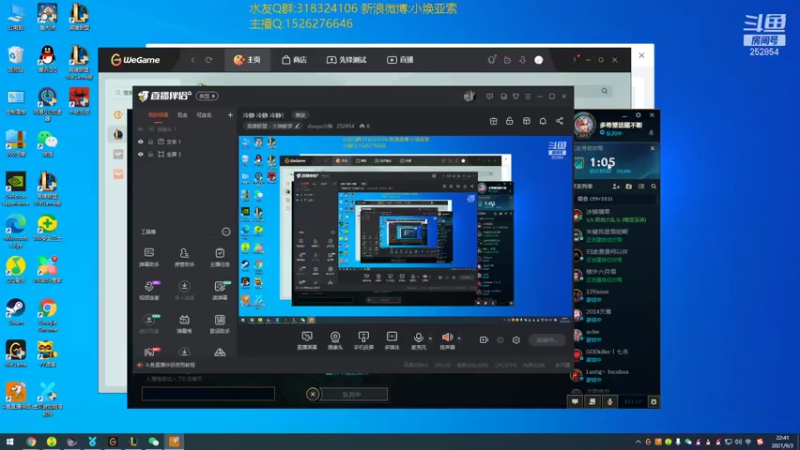Select friend GODkiller in list
800x450 pixels.
click(x=616, y=355)
